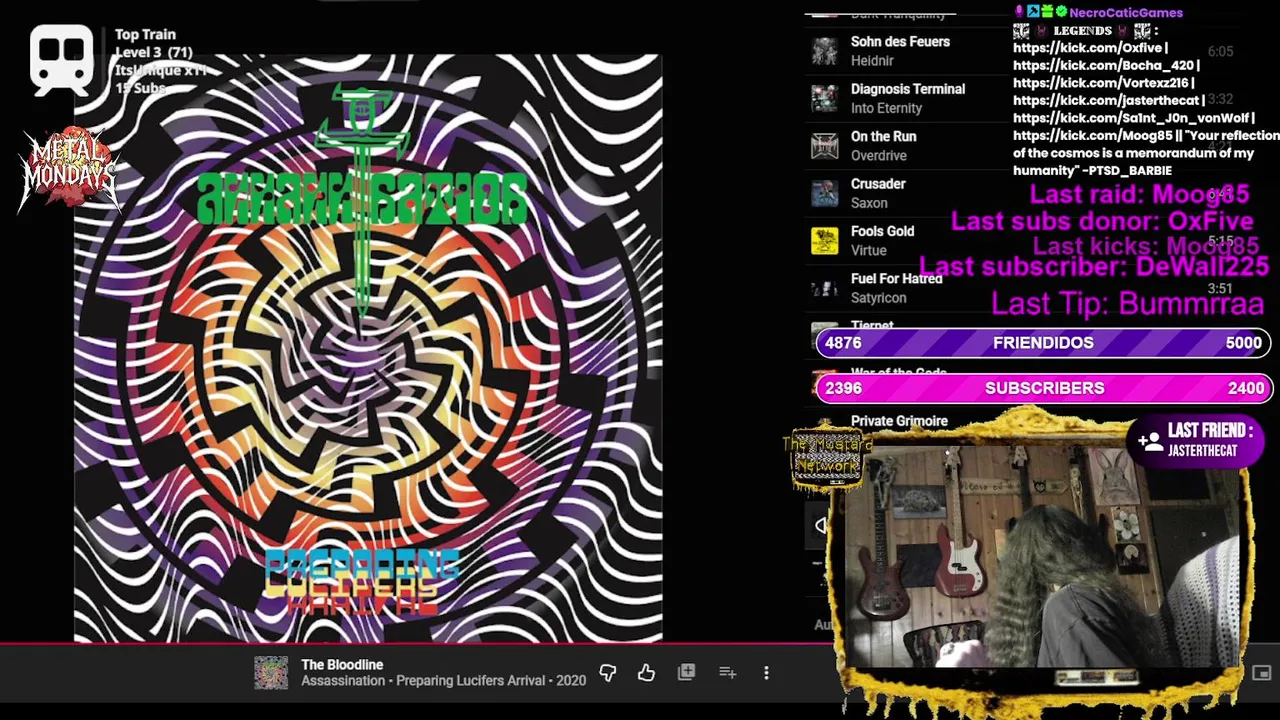Like the current song with thumbs-up
This screenshot has height=720, width=1280.
coord(646,673)
